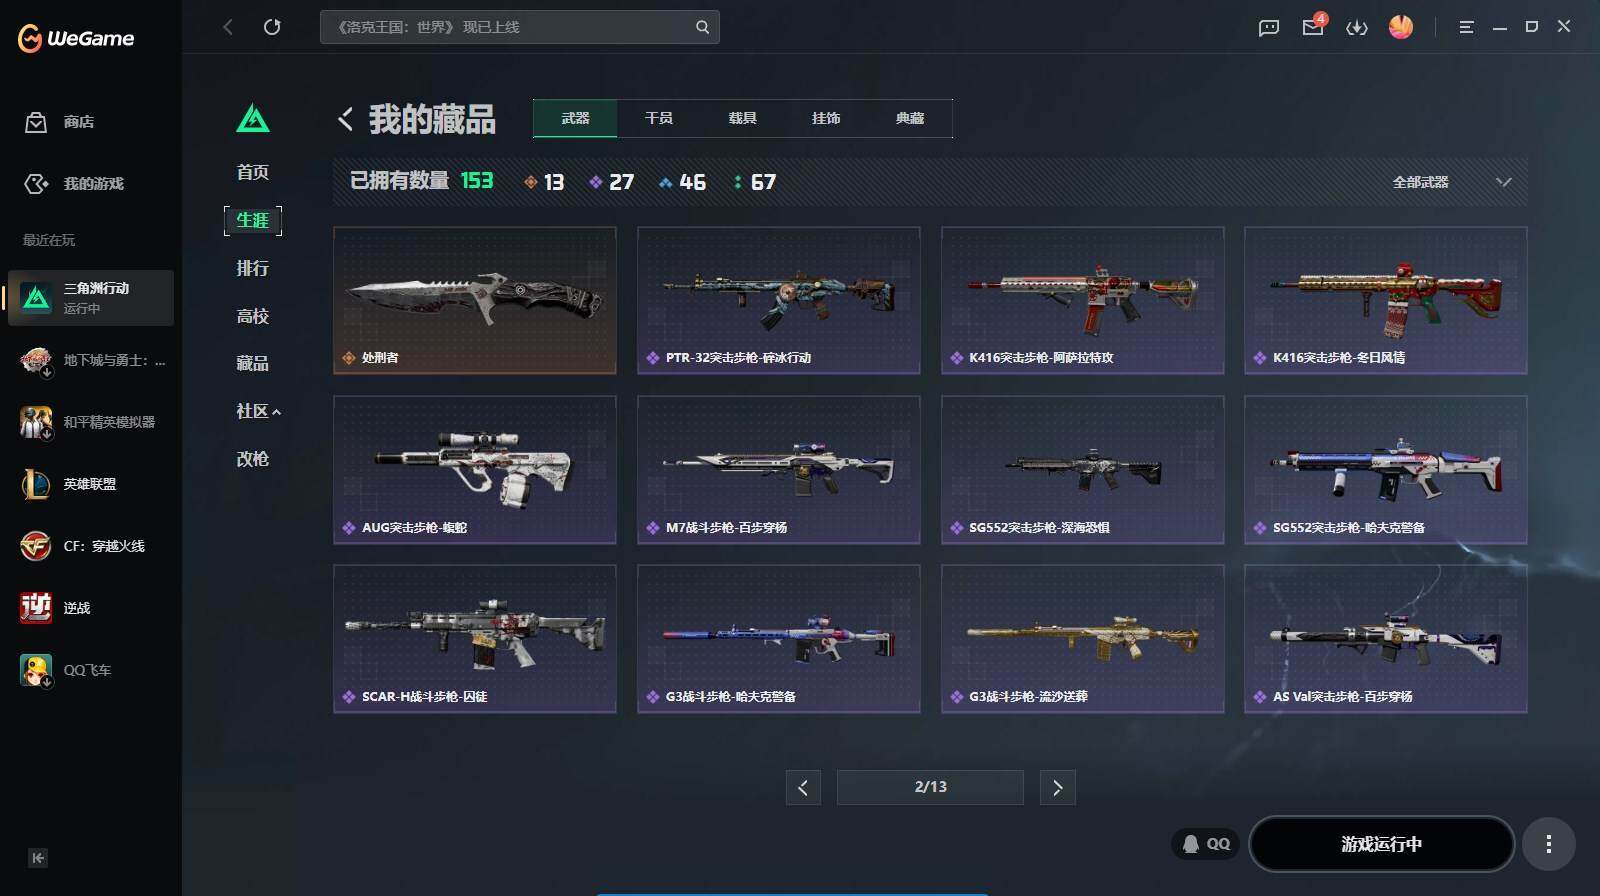Image resolution: width=1600 pixels, height=896 pixels.
Task: Click the refresh page icon
Action: (272, 27)
